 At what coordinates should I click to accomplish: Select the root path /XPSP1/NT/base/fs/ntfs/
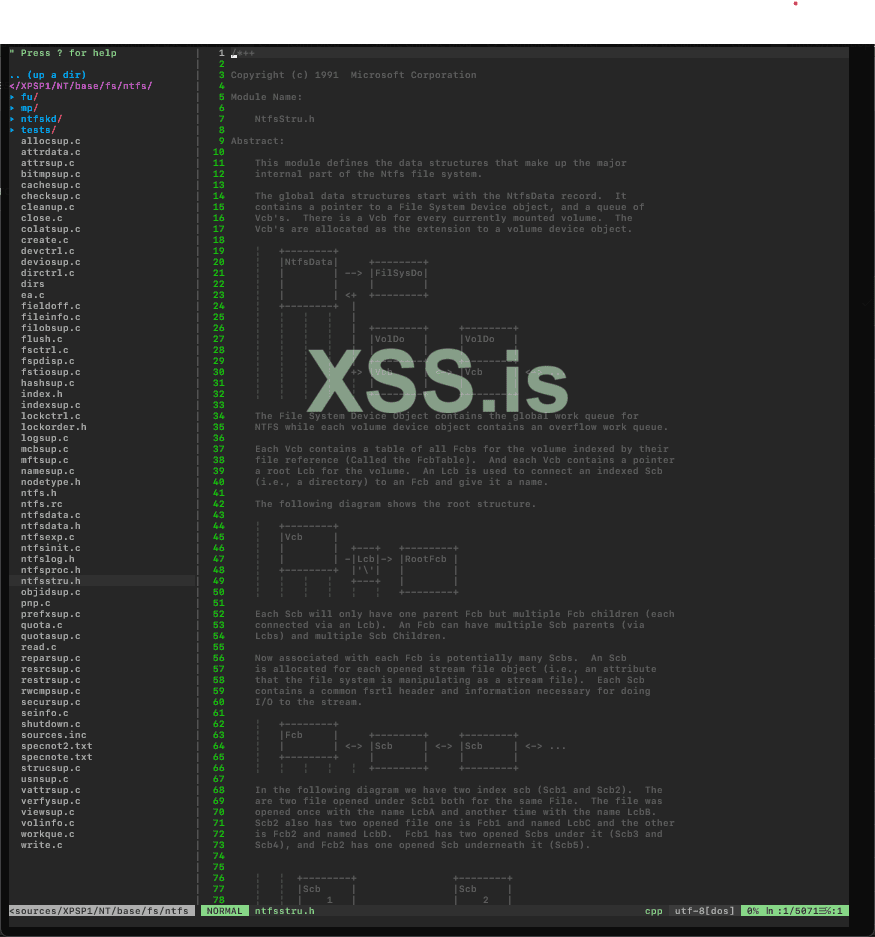81,86
